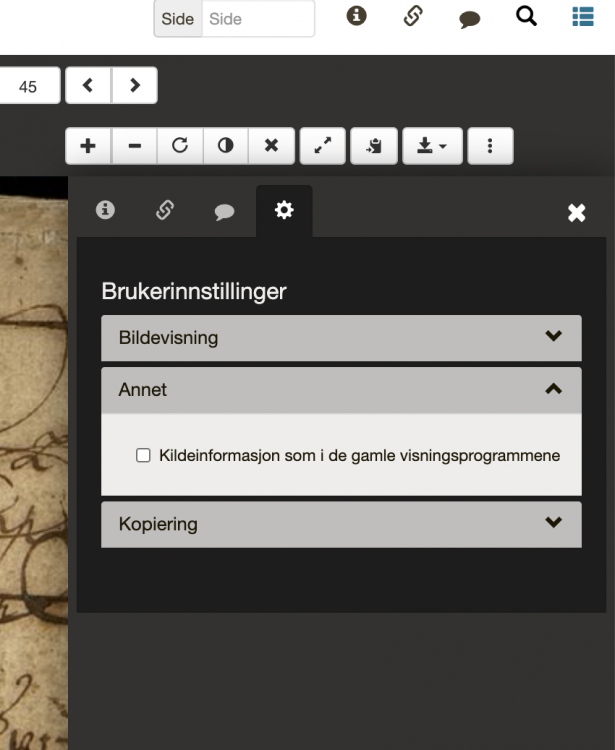Switch to the comments tab in panel
Image resolution: width=615 pixels, height=750 pixels.
coord(224,211)
